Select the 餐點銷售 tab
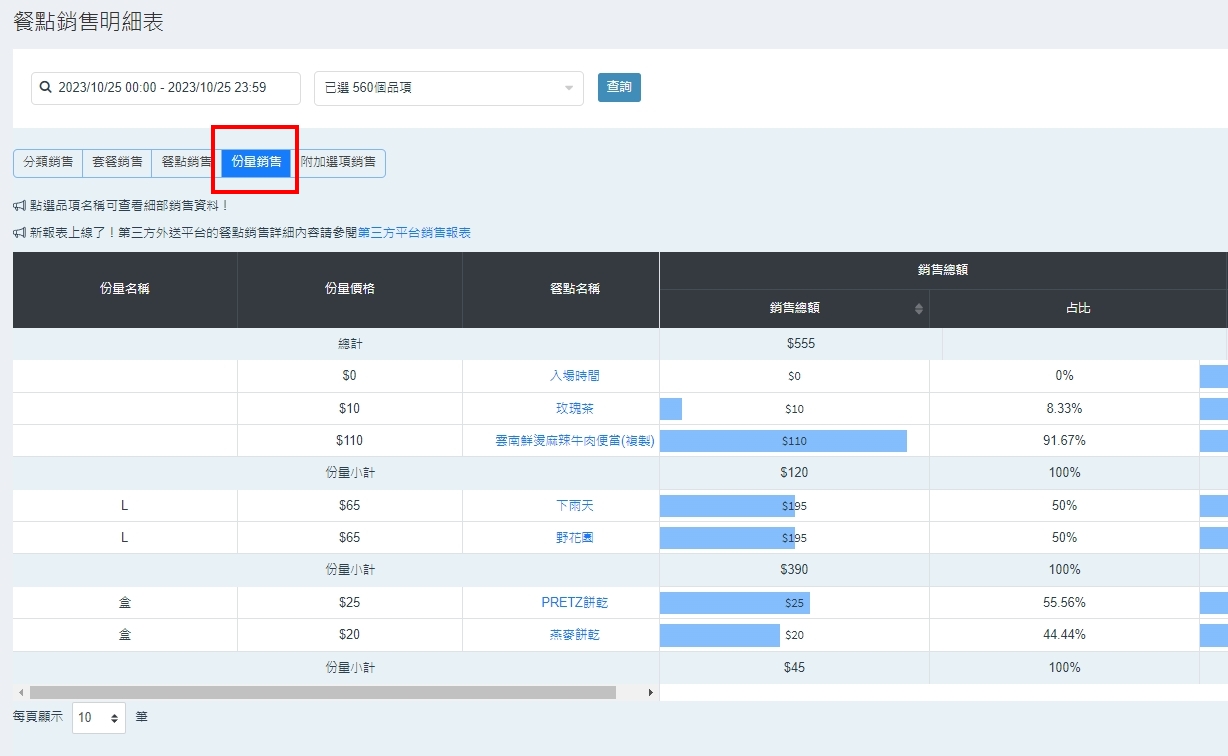 coord(186,162)
